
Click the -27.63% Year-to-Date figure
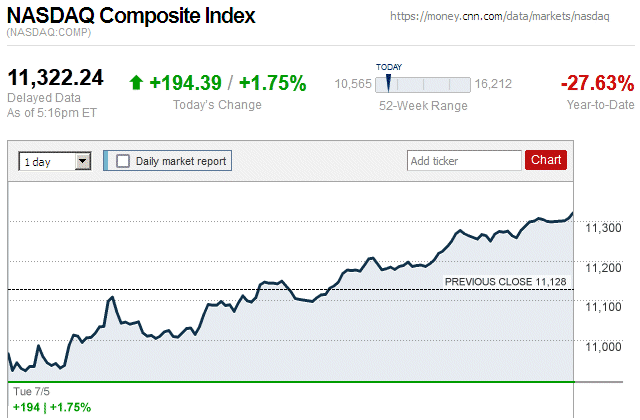click(x=597, y=83)
